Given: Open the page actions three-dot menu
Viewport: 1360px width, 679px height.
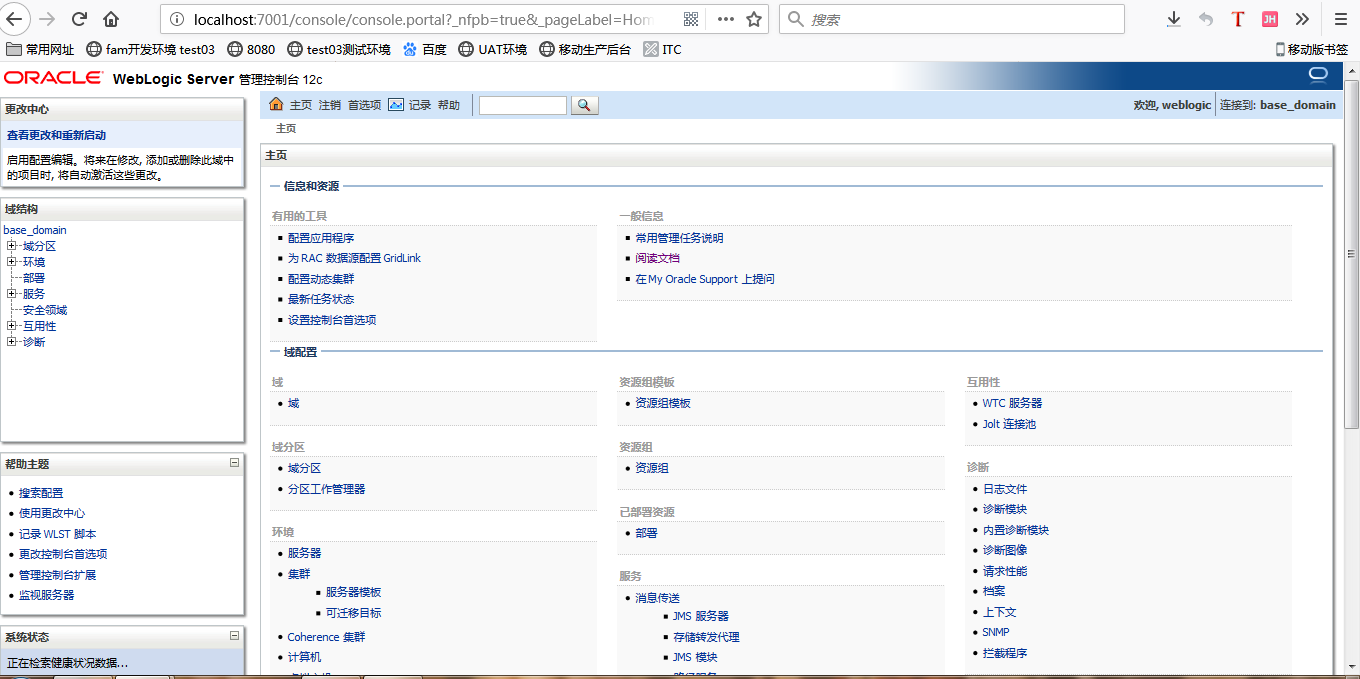Looking at the screenshot, I should tap(725, 19).
